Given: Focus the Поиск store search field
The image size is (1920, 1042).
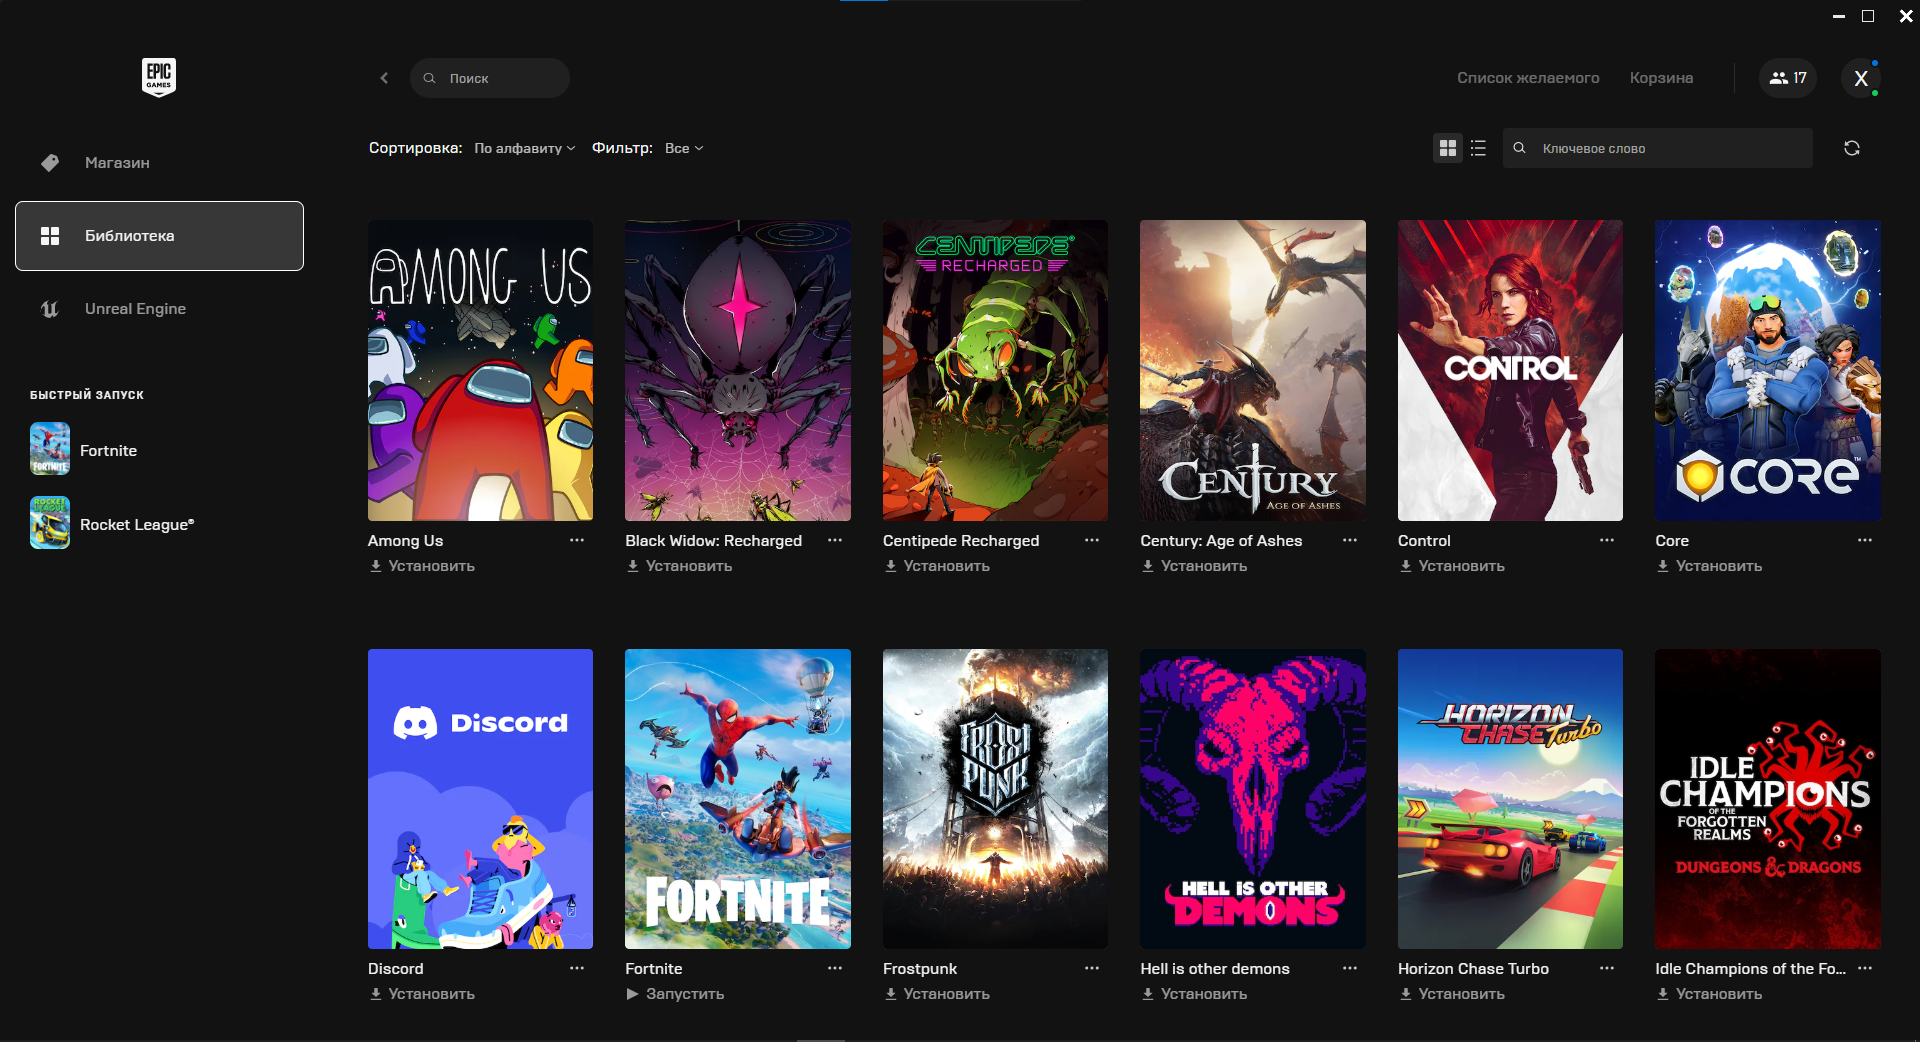Looking at the screenshot, I should coord(490,78).
